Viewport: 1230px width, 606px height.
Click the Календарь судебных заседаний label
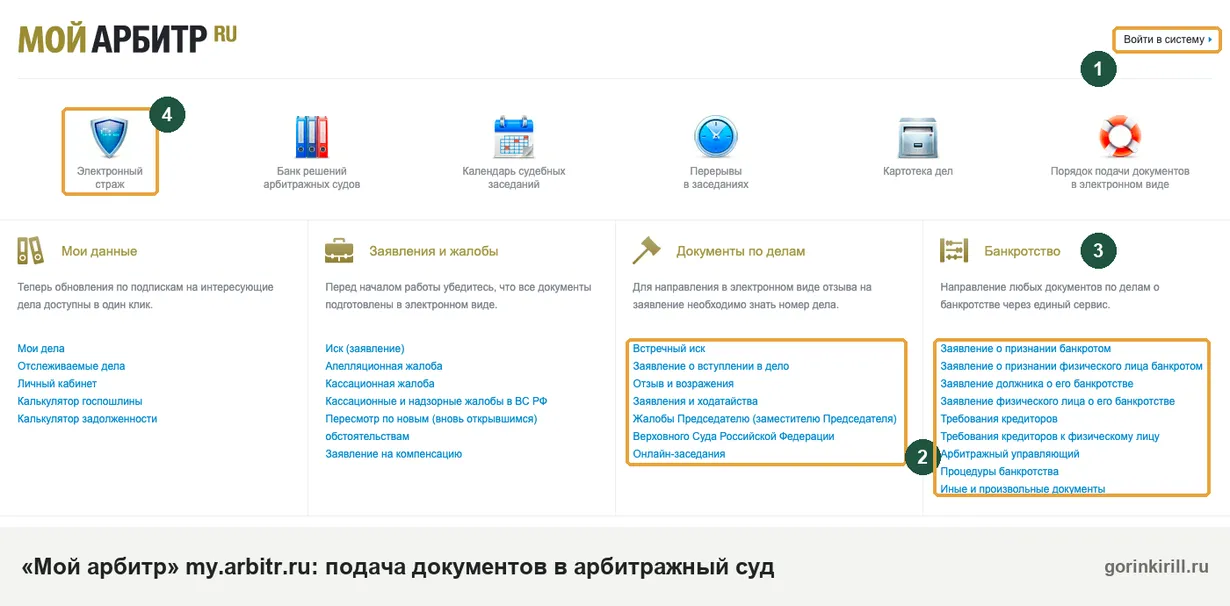pos(514,178)
